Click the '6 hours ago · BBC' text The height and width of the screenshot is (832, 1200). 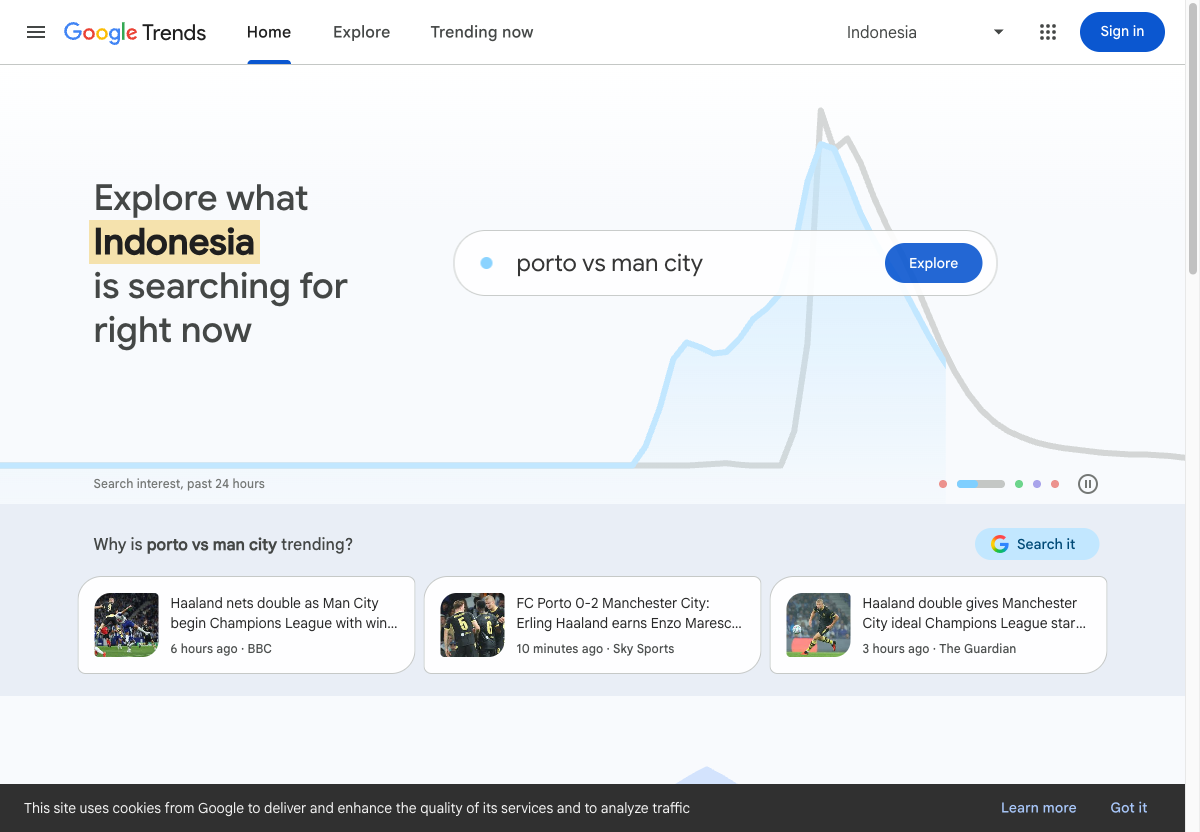coord(221,649)
